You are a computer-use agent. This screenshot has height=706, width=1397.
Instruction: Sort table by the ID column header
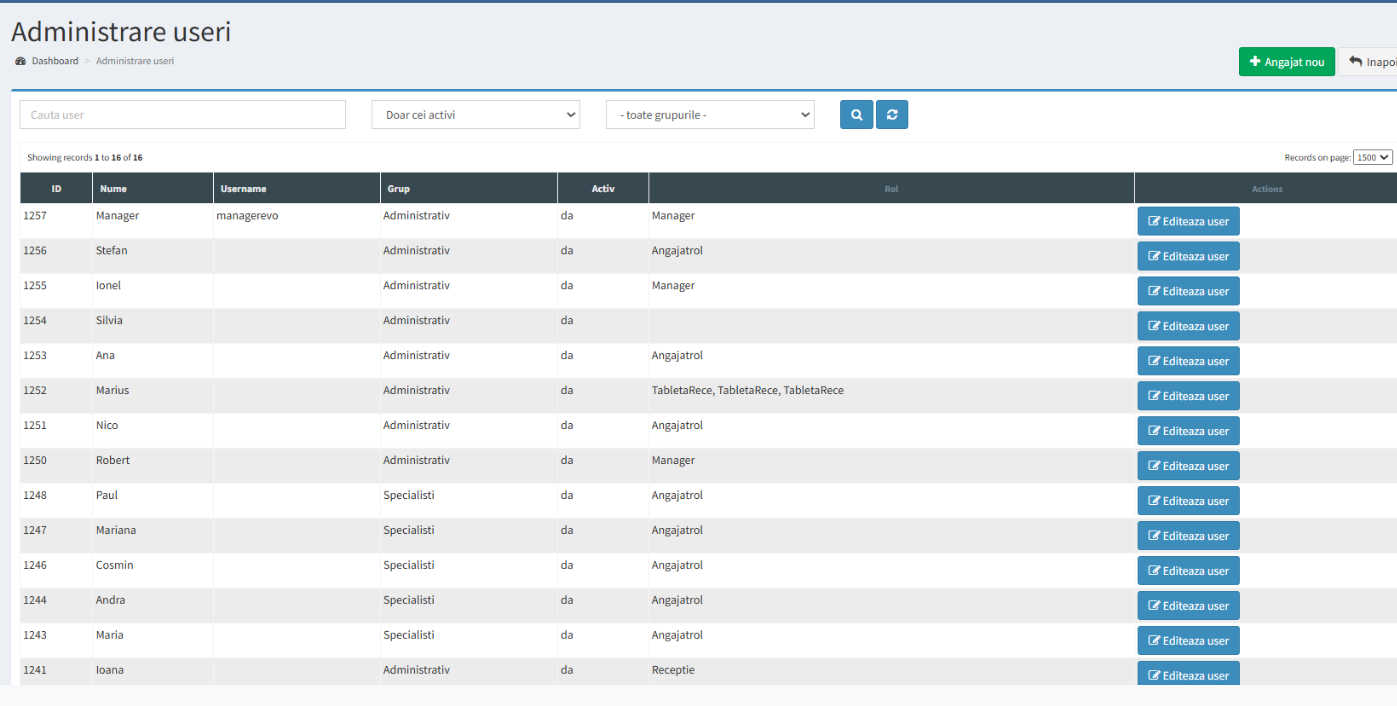pos(56,188)
